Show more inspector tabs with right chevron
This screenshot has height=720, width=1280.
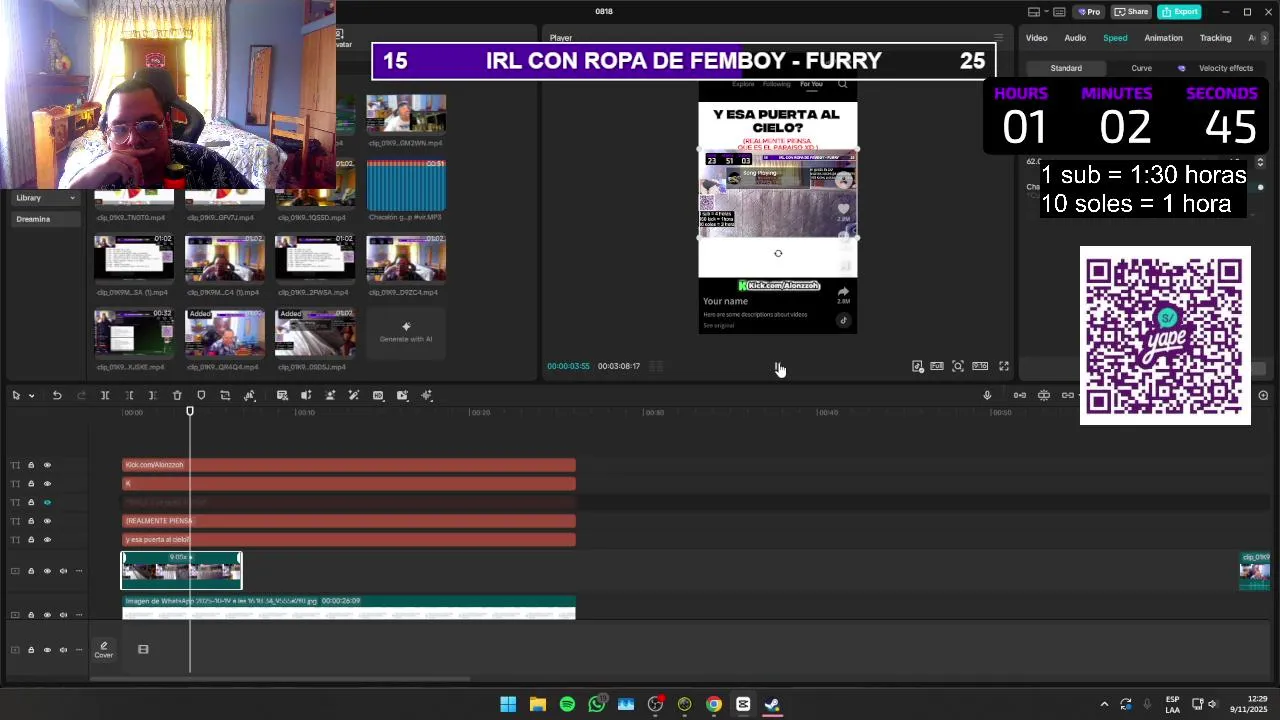(1265, 38)
